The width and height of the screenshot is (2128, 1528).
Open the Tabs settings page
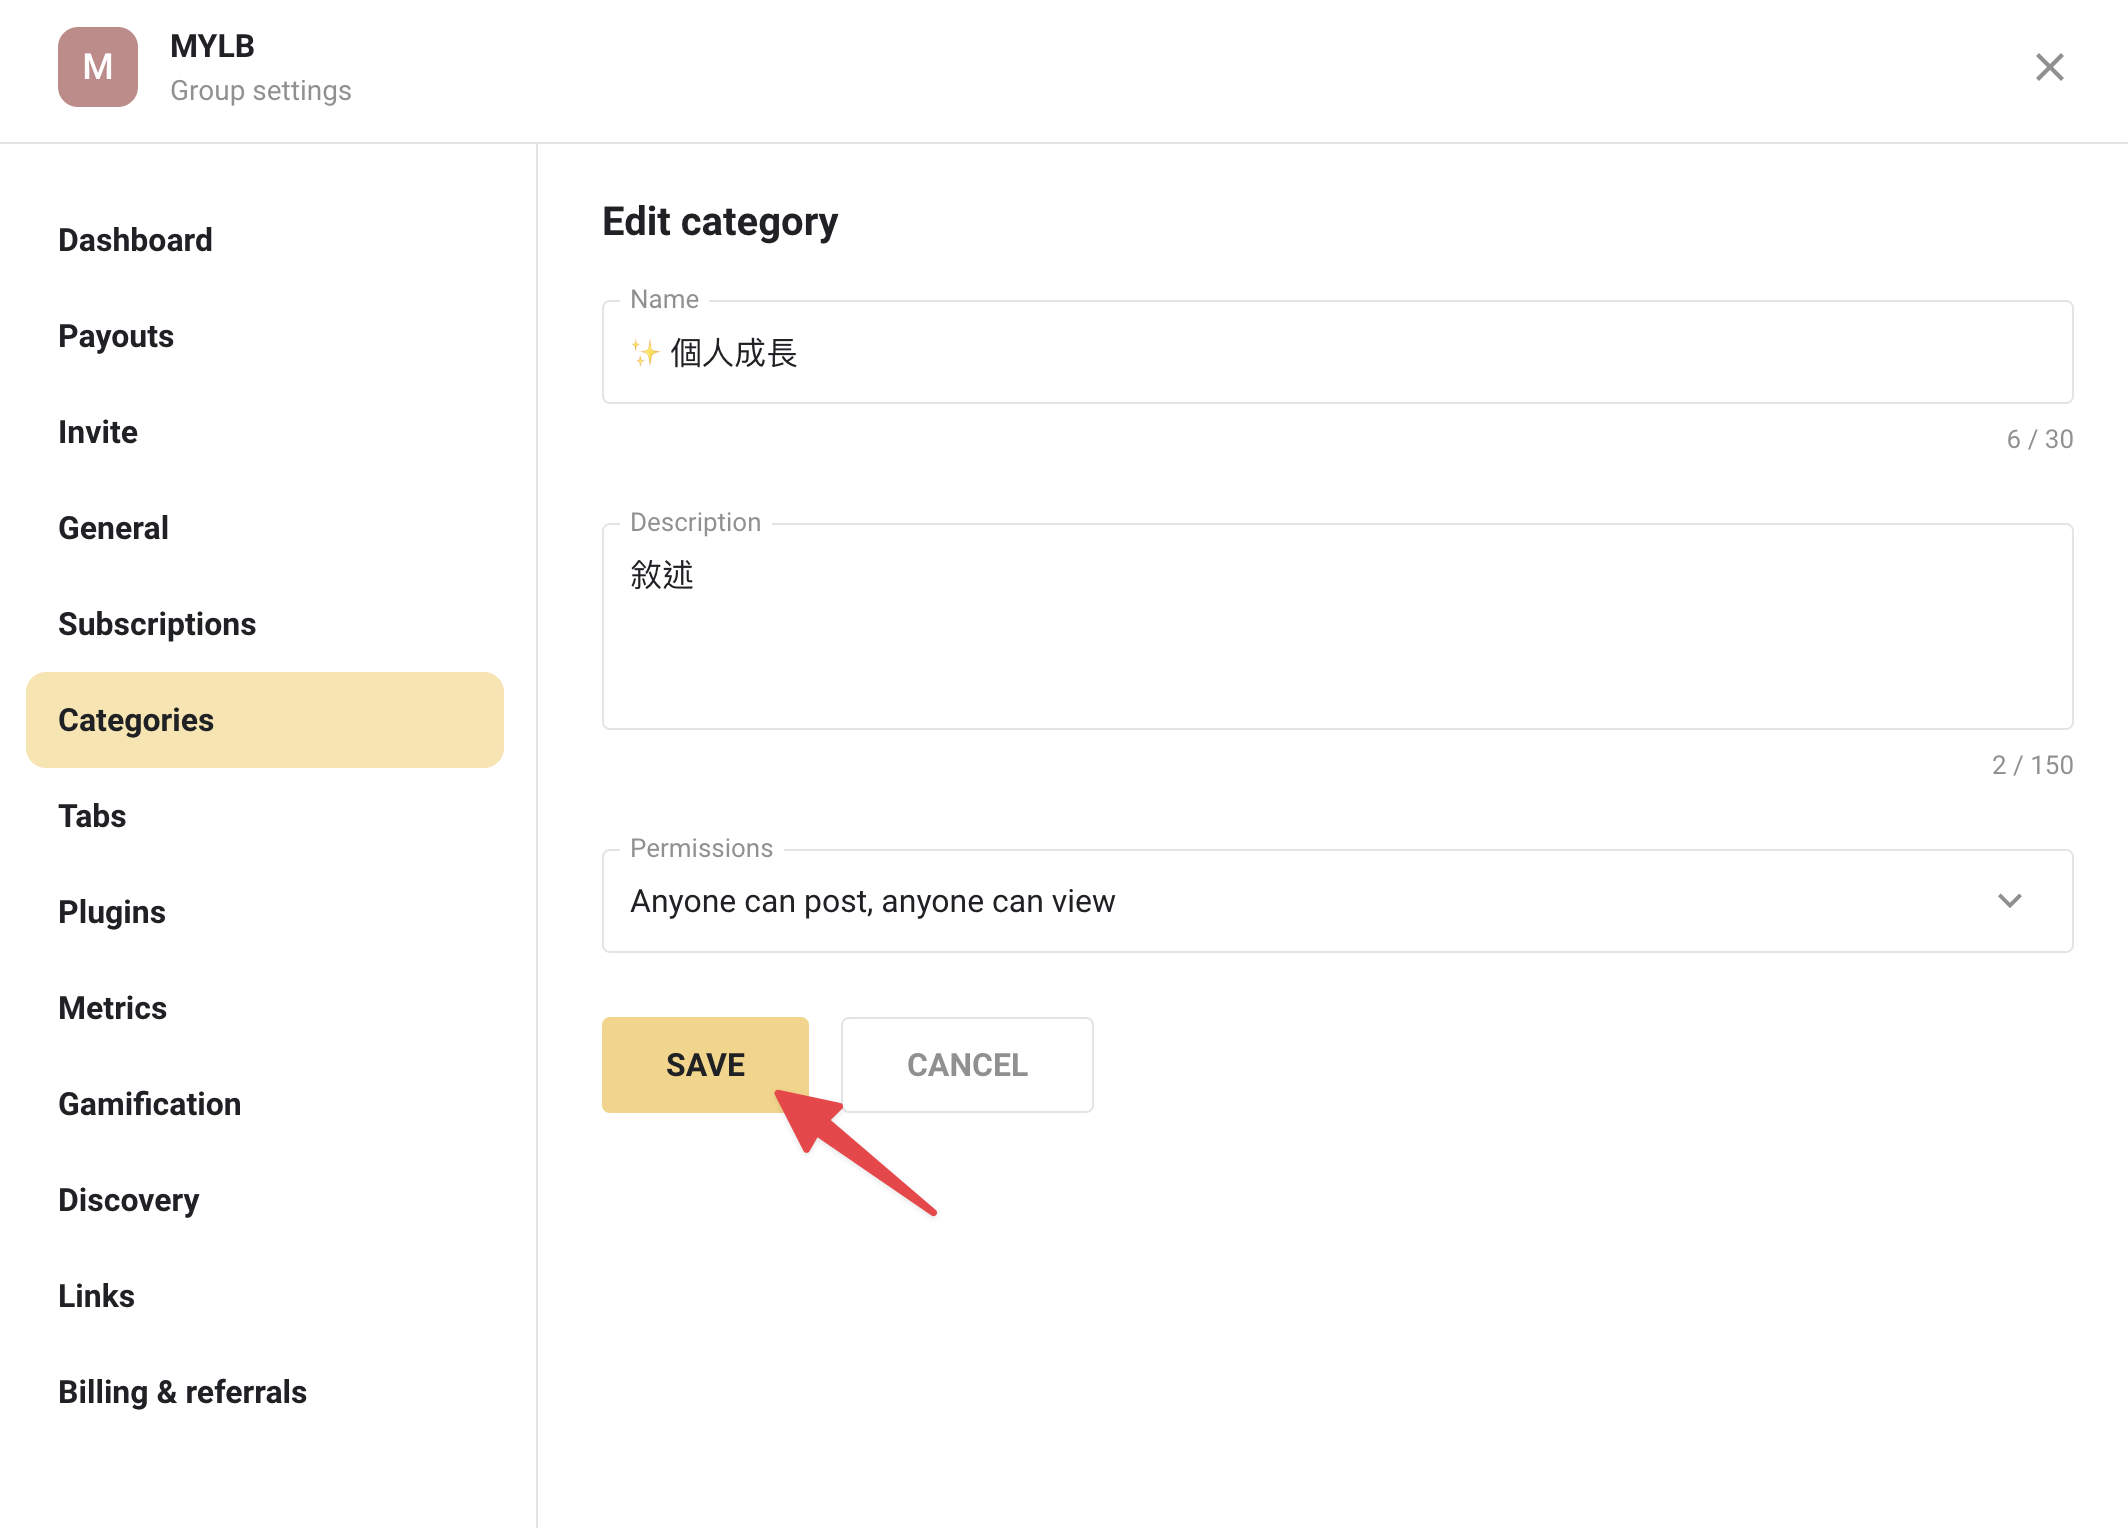[x=92, y=816]
